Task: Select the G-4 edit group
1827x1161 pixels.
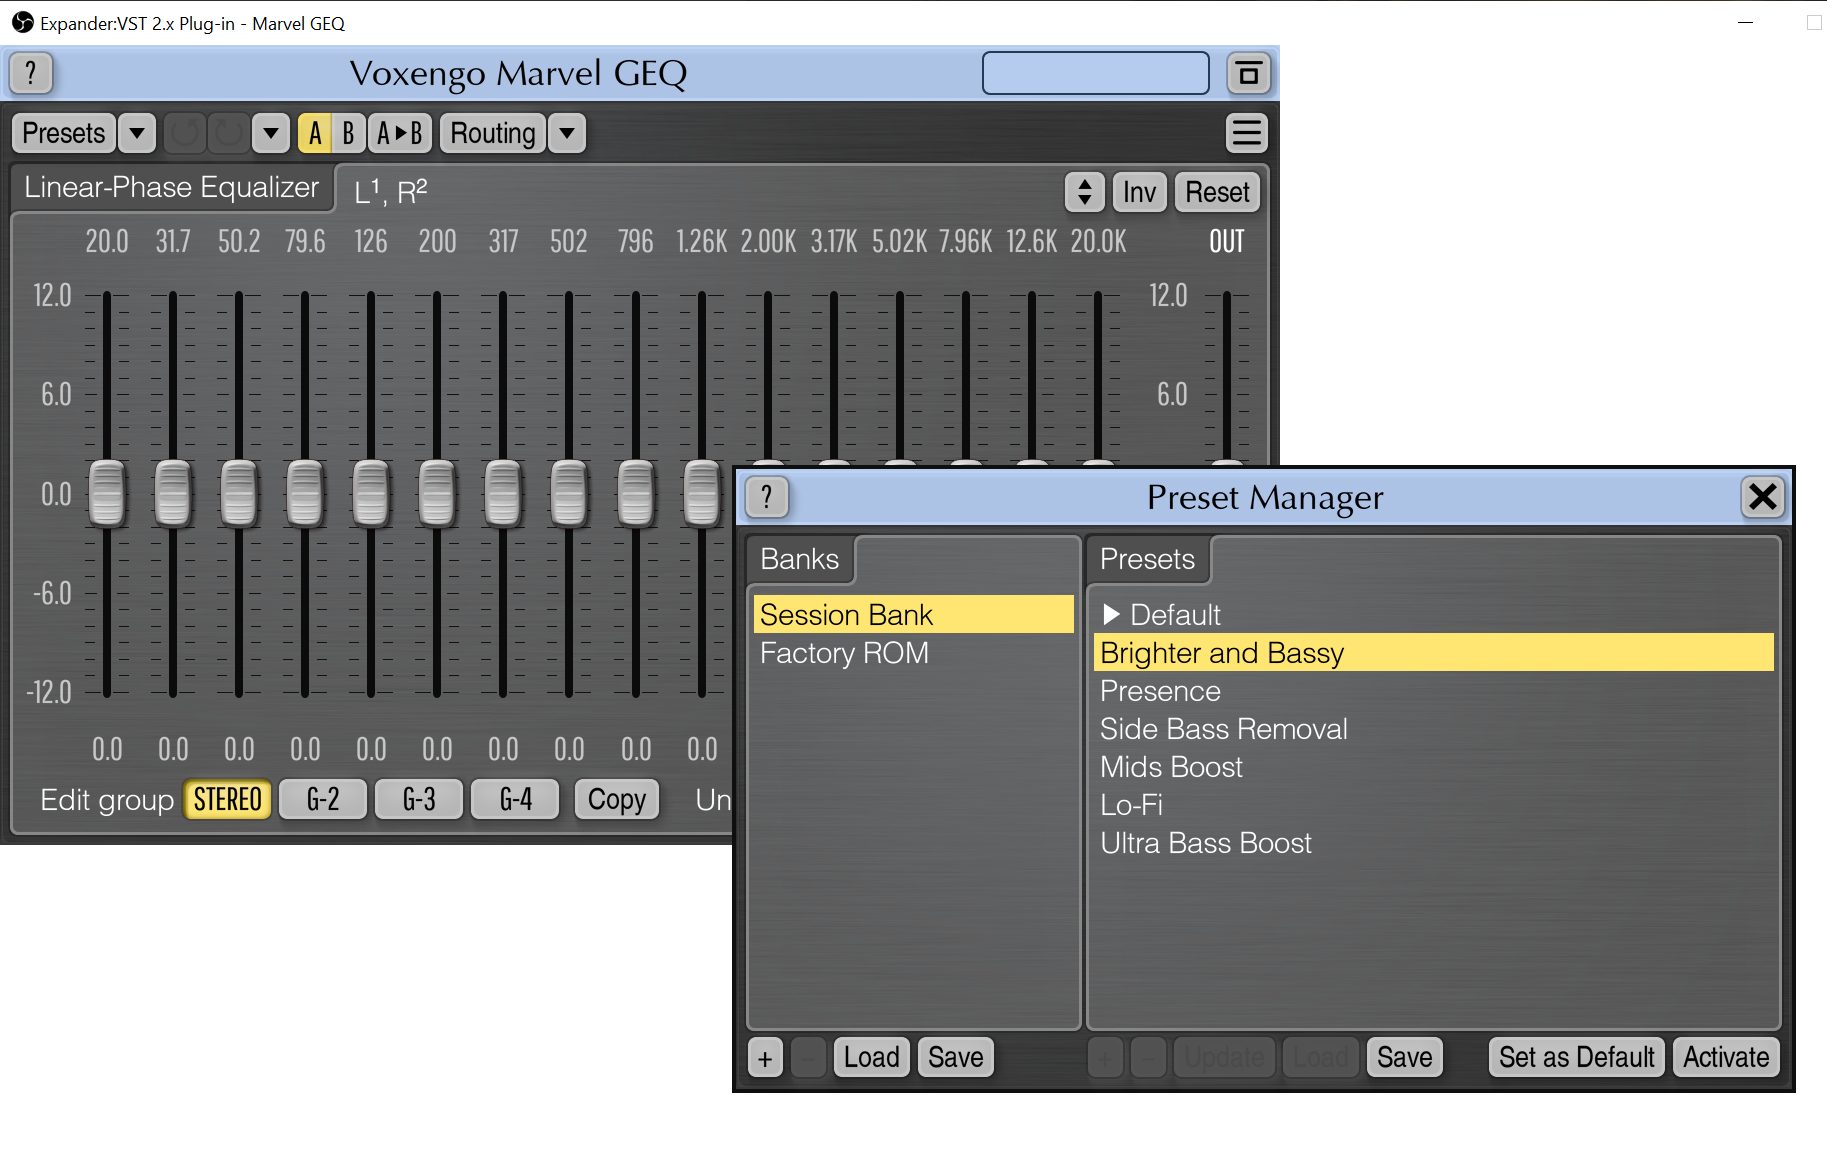Action: tap(516, 800)
